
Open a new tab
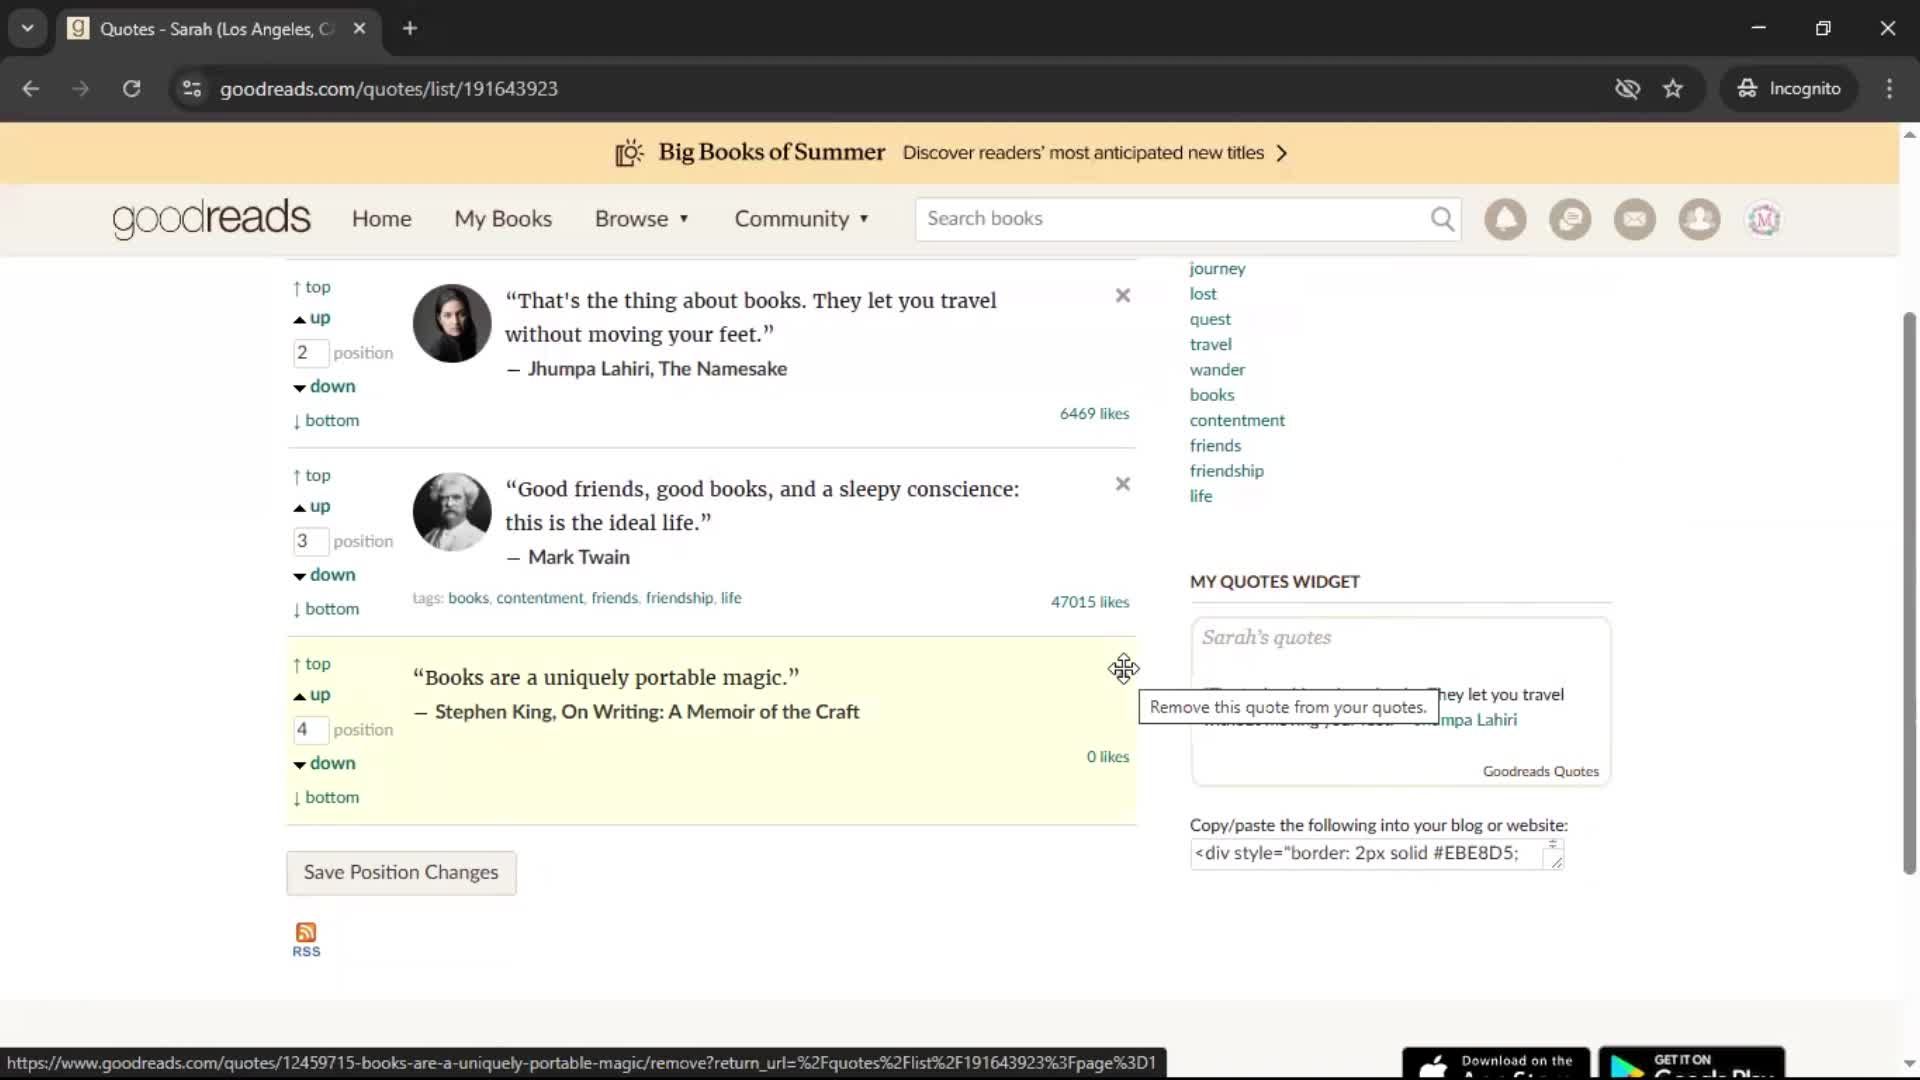pos(410,28)
